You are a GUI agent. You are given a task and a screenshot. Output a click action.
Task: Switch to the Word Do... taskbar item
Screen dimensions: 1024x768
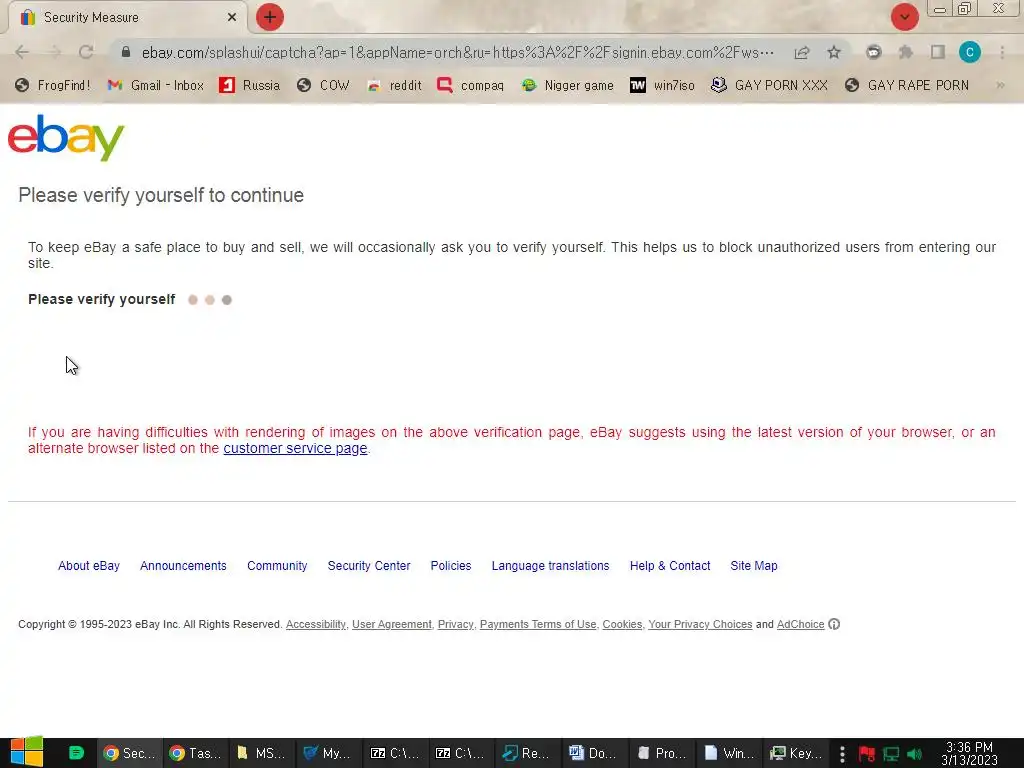point(594,754)
